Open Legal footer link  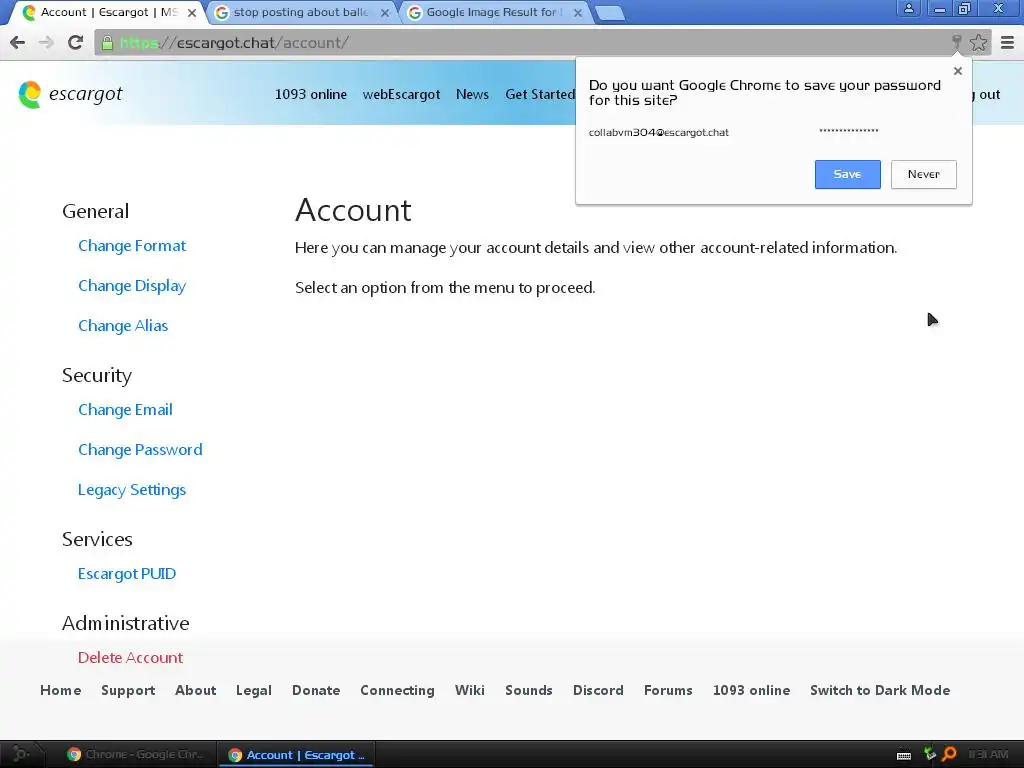coord(254,690)
